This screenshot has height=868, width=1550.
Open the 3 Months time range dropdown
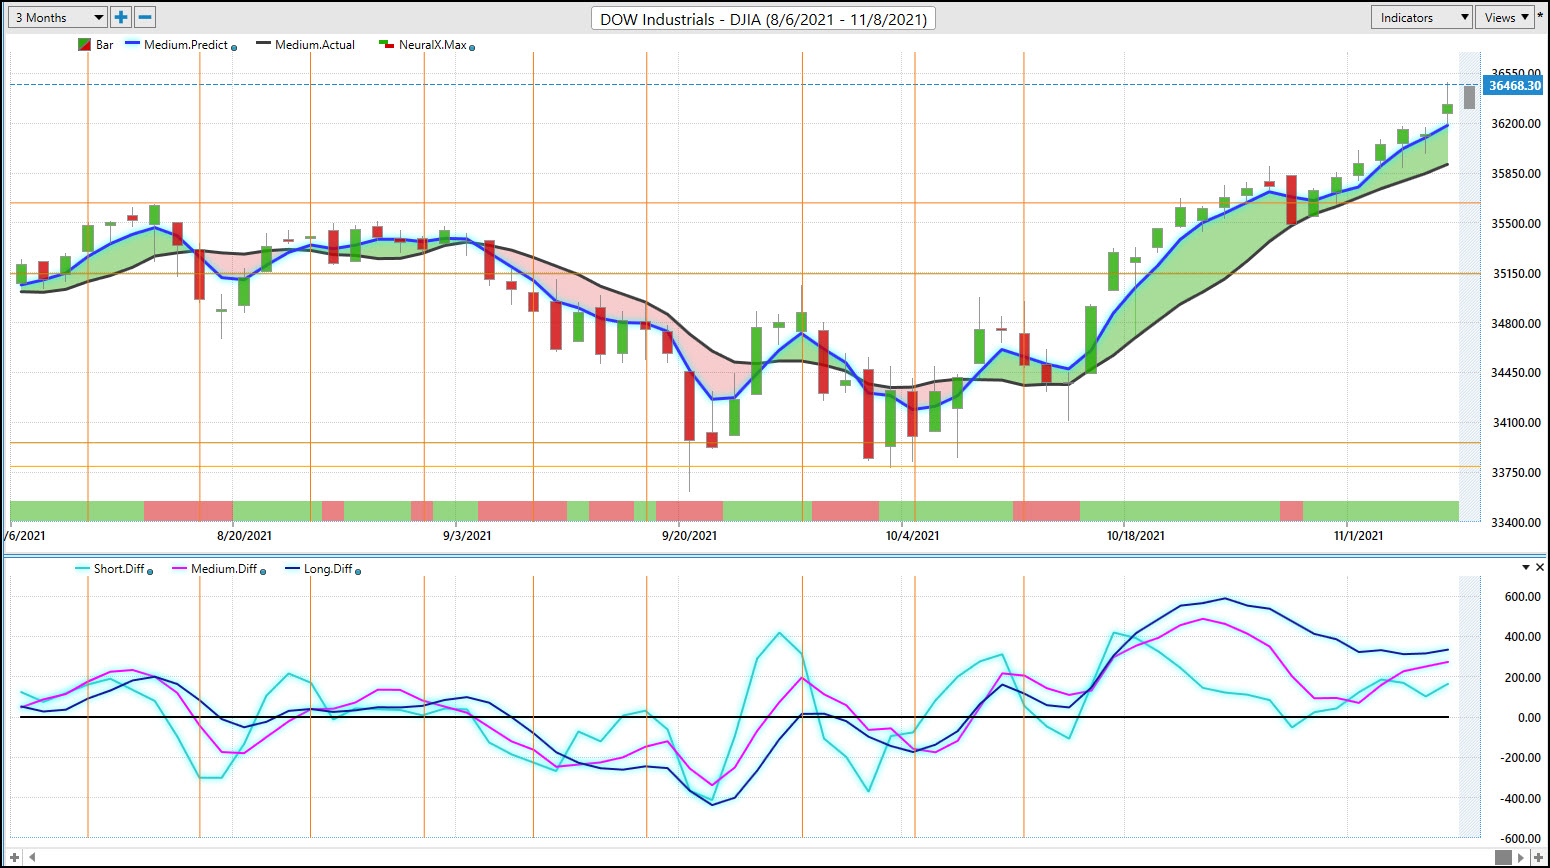(x=59, y=17)
